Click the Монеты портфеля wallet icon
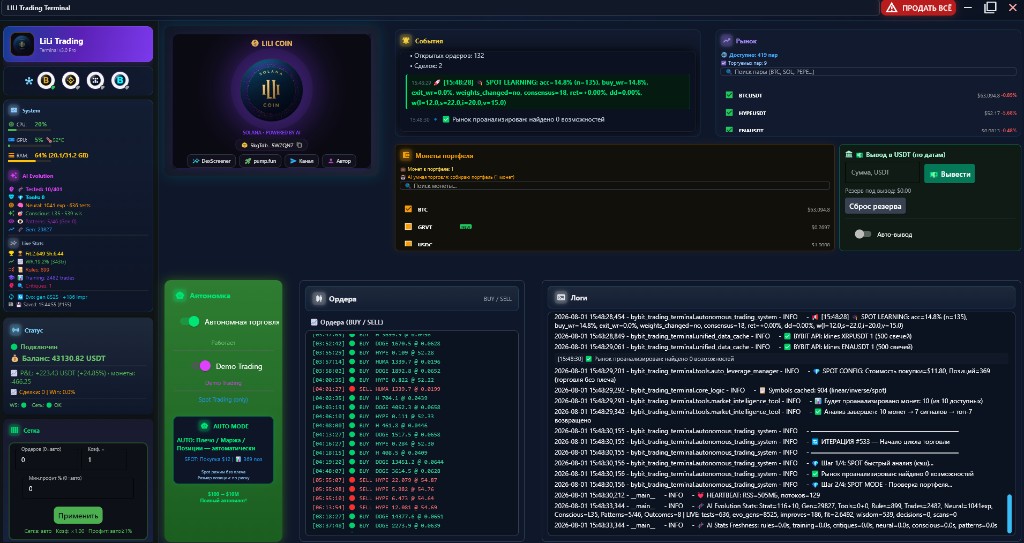The width and height of the screenshot is (1024, 543). click(406, 156)
